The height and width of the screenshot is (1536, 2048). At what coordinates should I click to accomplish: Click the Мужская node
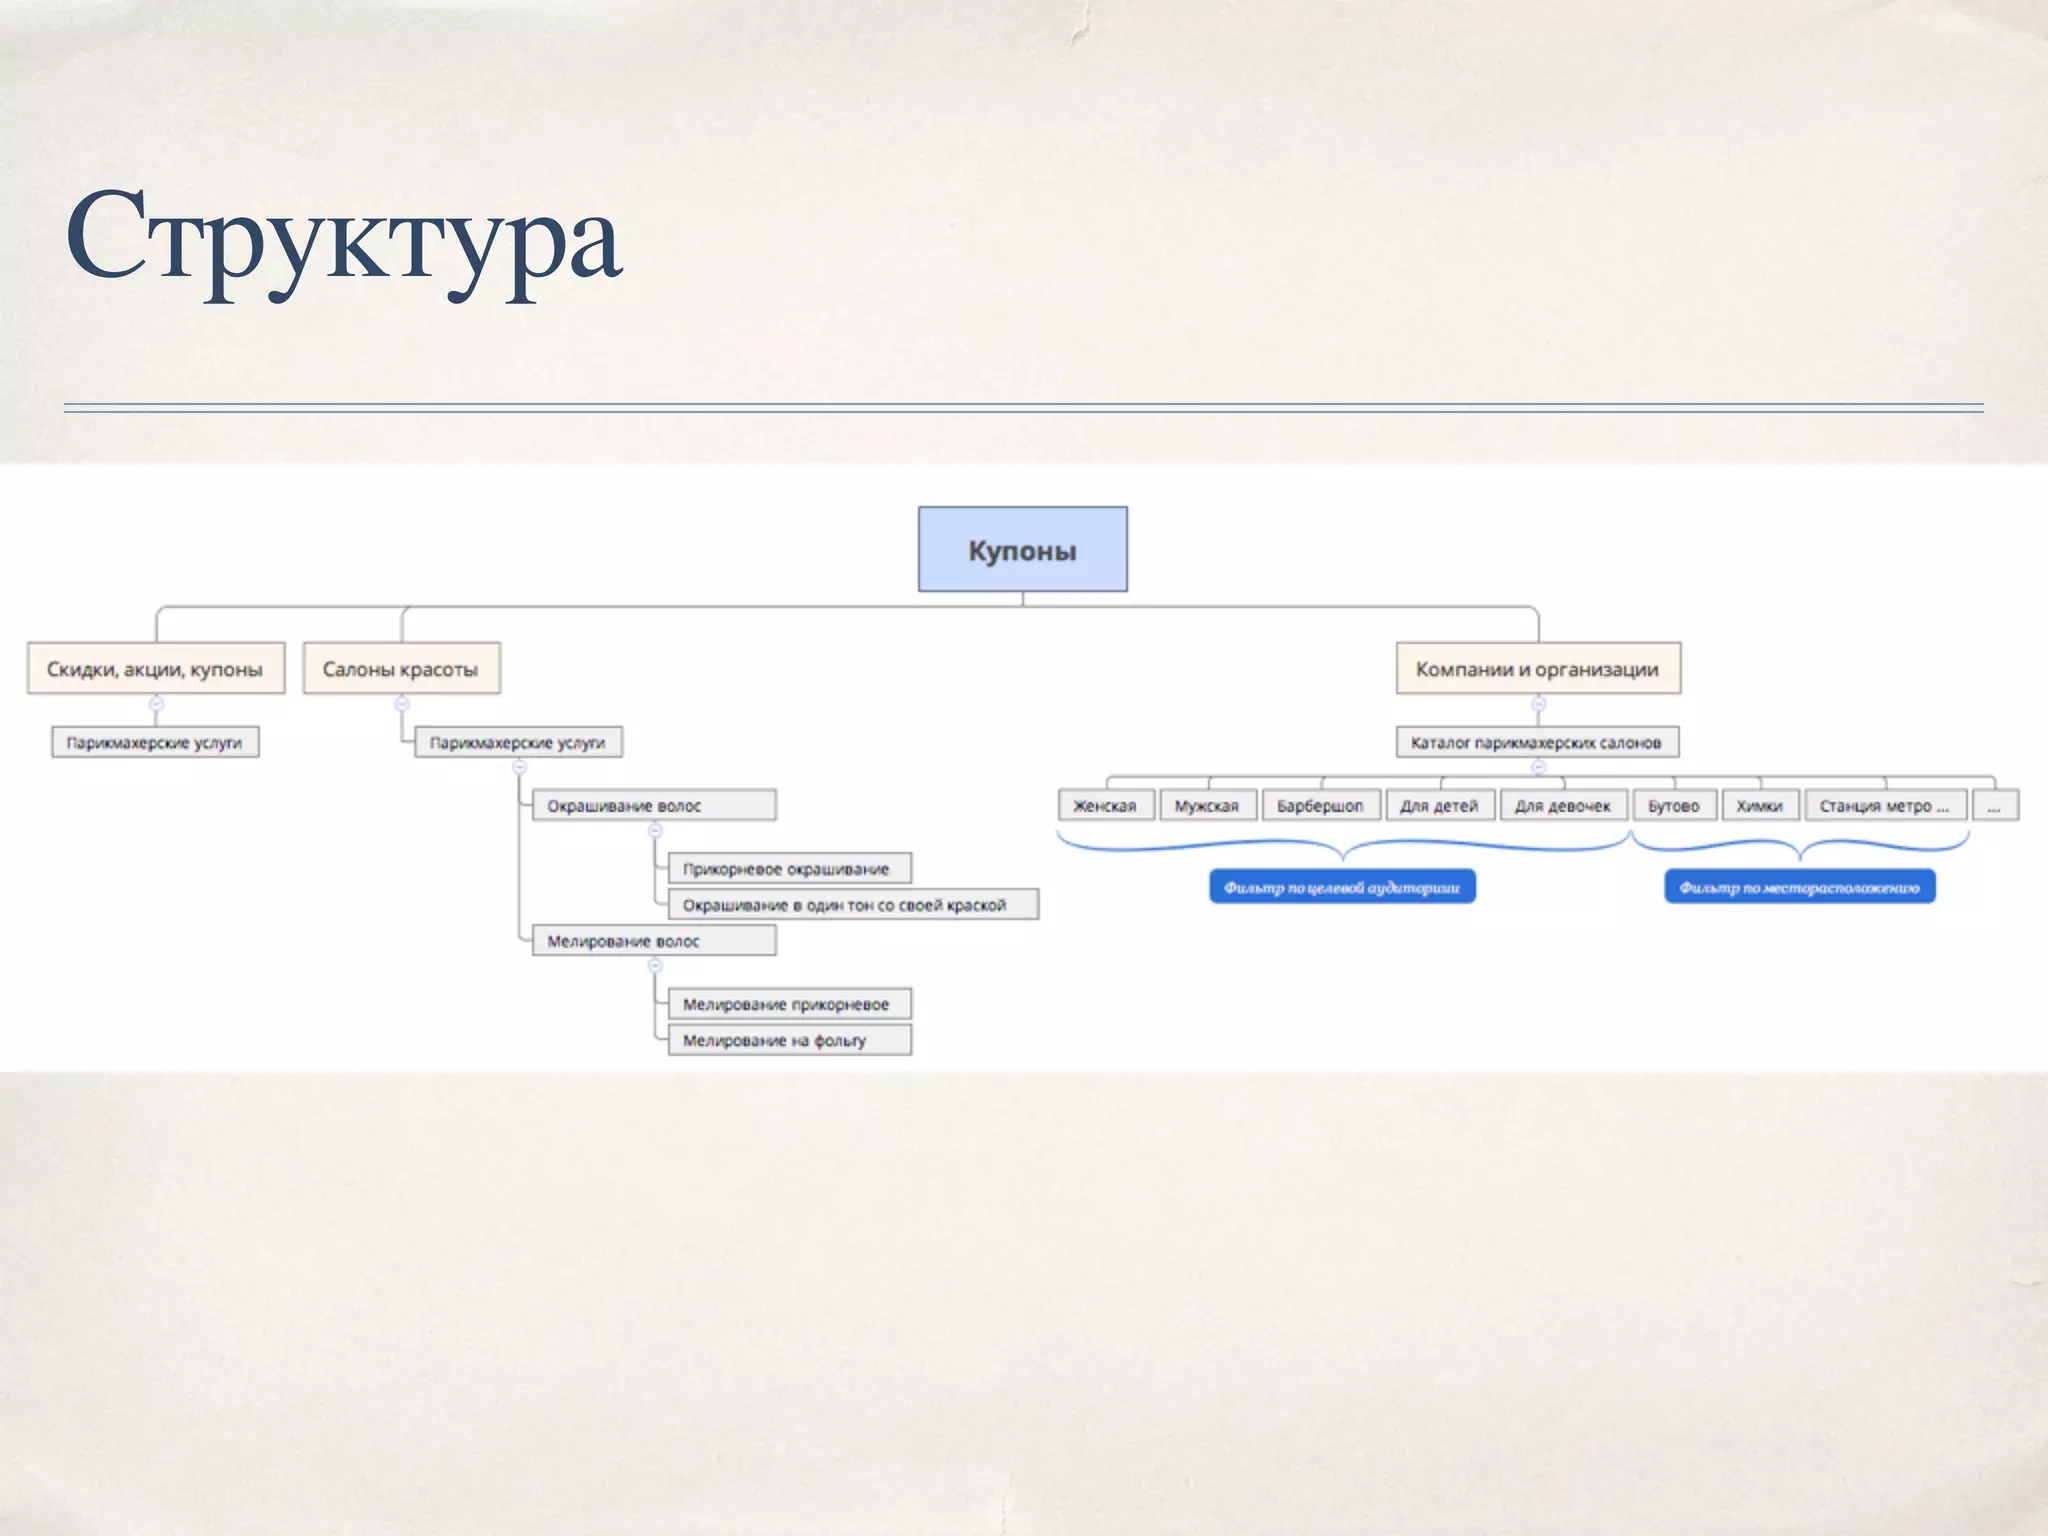click(x=1208, y=805)
